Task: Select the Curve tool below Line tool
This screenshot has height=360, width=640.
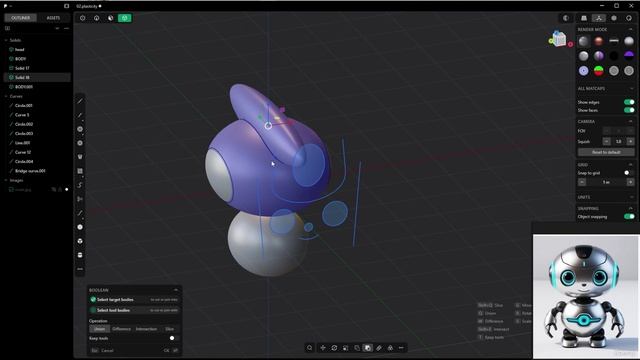Action: (80, 115)
